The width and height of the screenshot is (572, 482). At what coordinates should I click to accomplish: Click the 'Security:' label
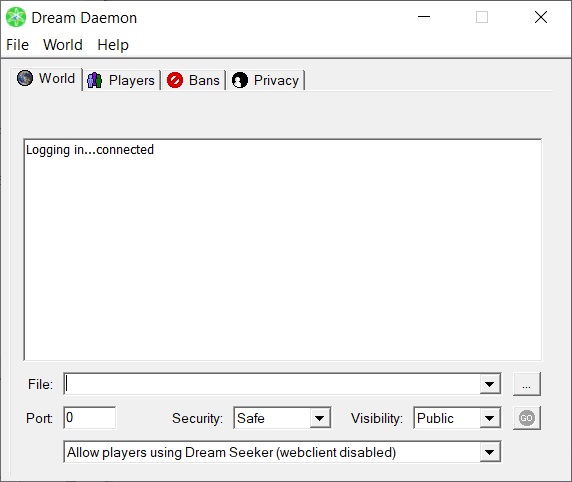tap(197, 418)
